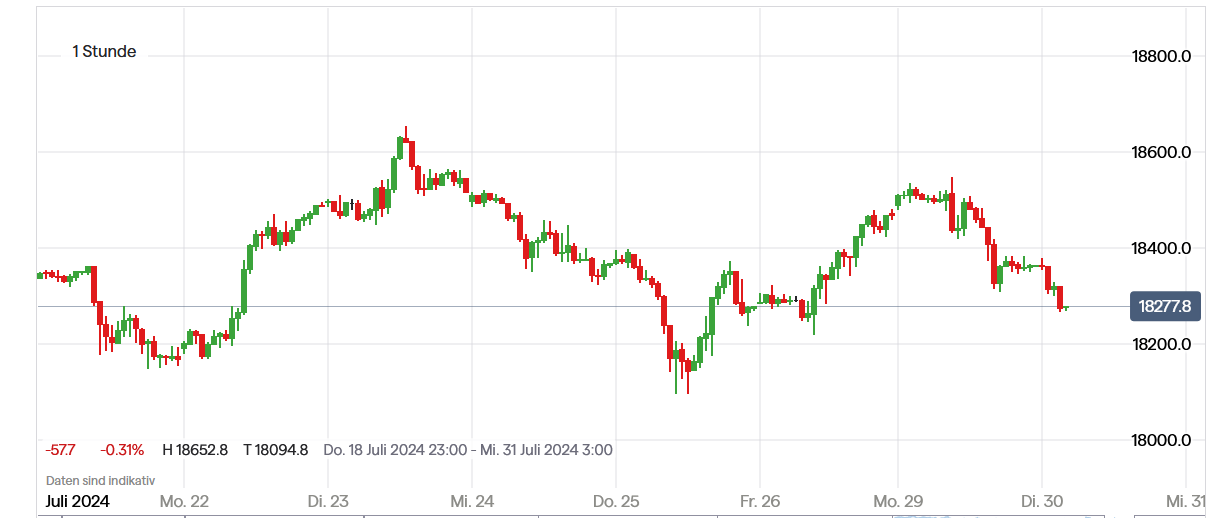Select the "Mi. 24" date marker

point(472,501)
